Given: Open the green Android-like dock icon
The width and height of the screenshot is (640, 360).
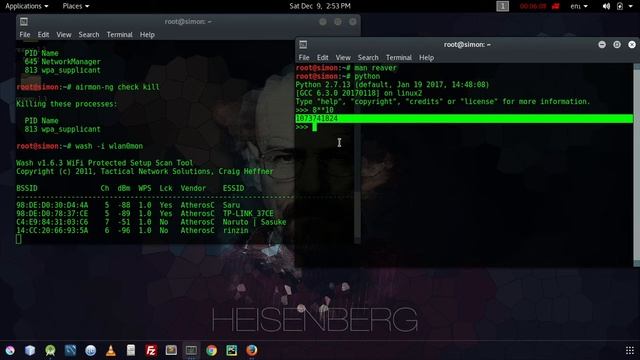Looking at the screenshot, I should pyautogui.click(x=50, y=350).
